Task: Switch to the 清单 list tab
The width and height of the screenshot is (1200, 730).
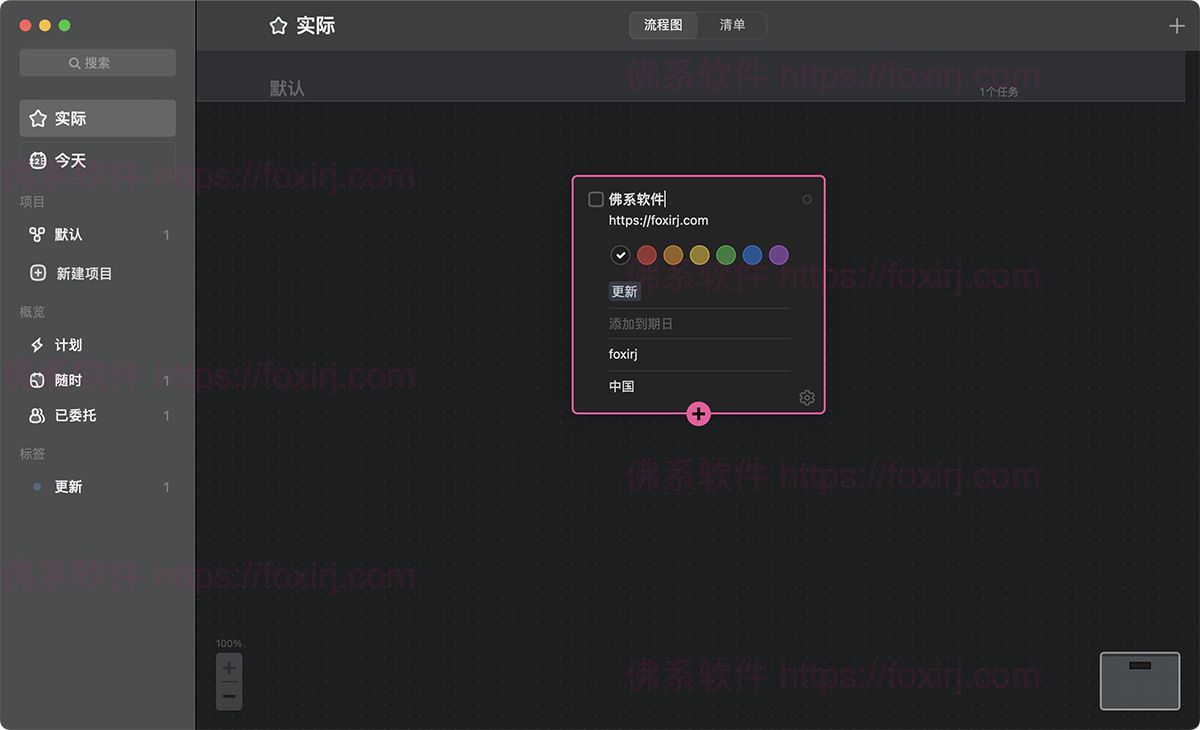Action: pos(733,25)
